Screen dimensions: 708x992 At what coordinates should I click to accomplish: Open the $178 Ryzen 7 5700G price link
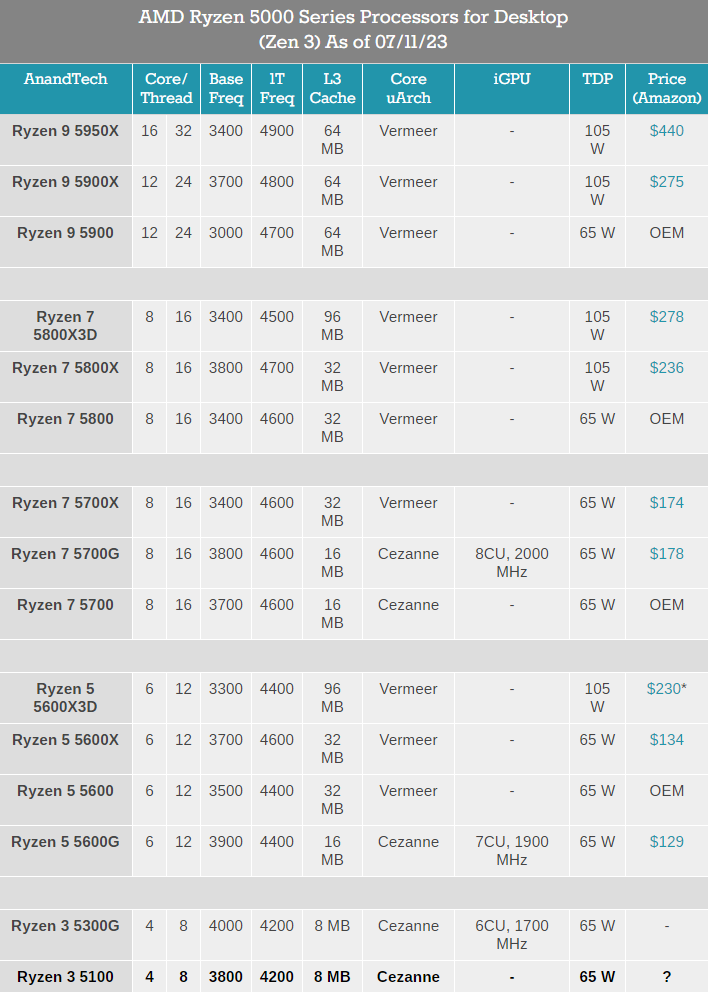tap(666, 554)
